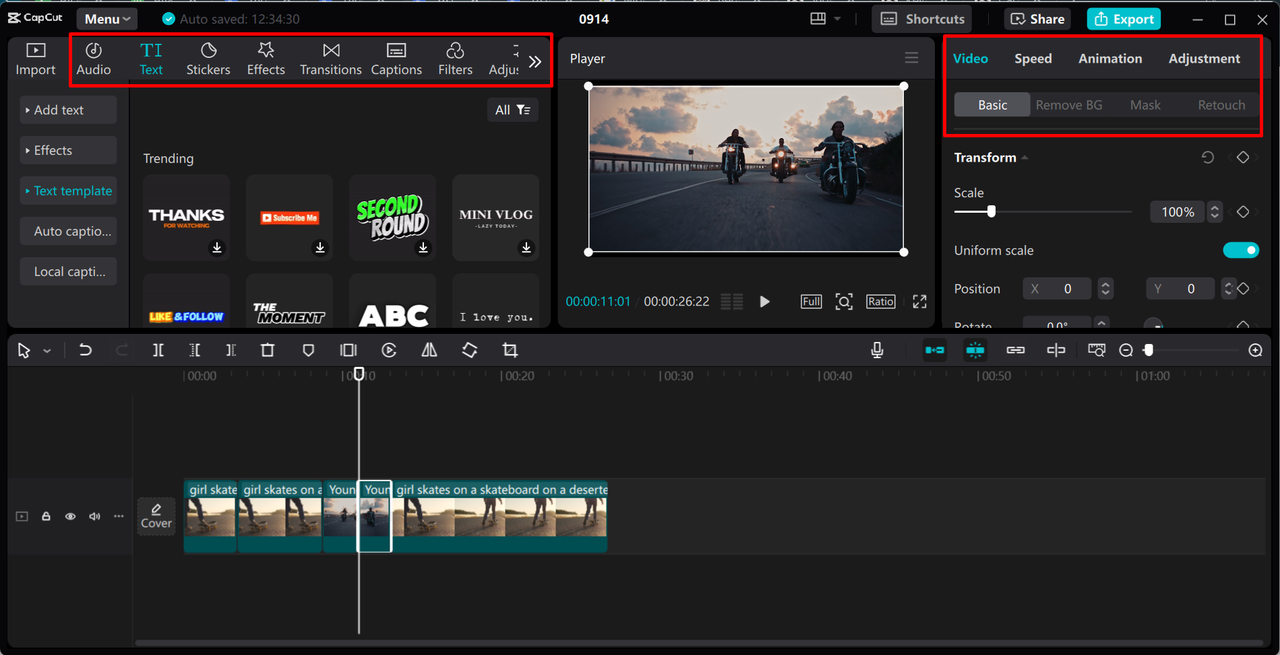
Task: Rotate the selected clip
Action: point(469,350)
